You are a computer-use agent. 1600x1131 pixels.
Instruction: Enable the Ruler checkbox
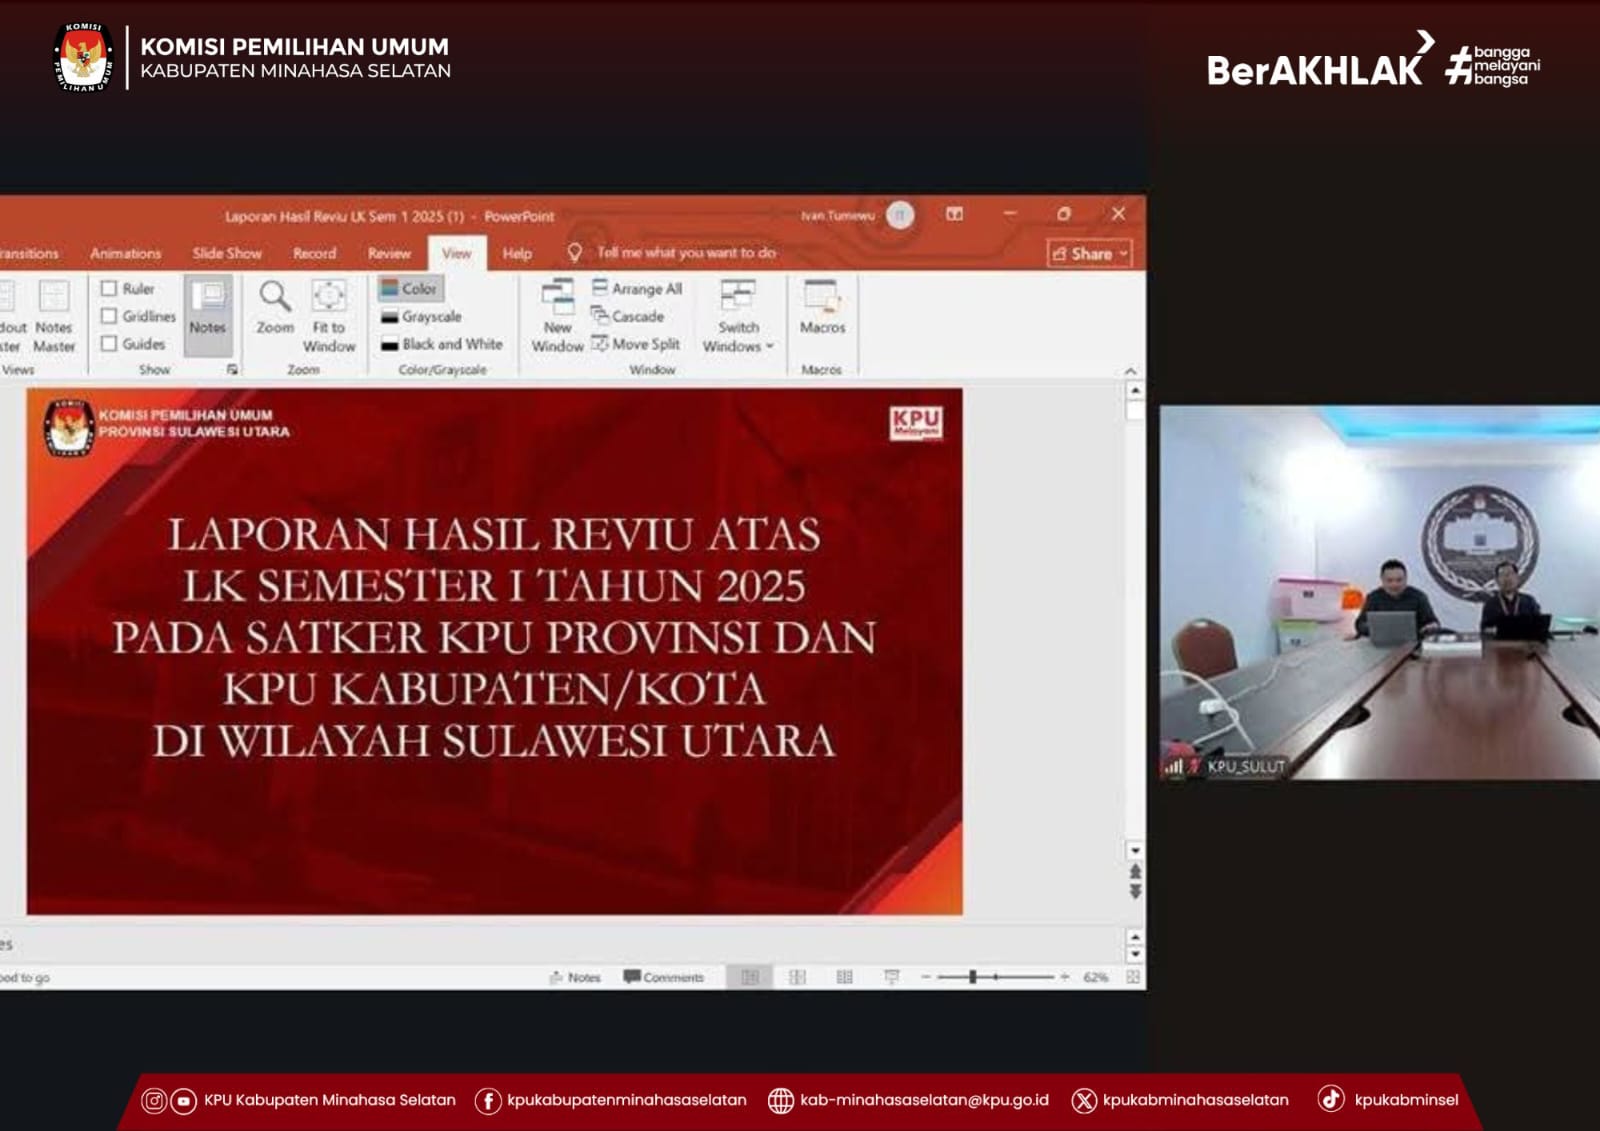(x=110, y=289)
